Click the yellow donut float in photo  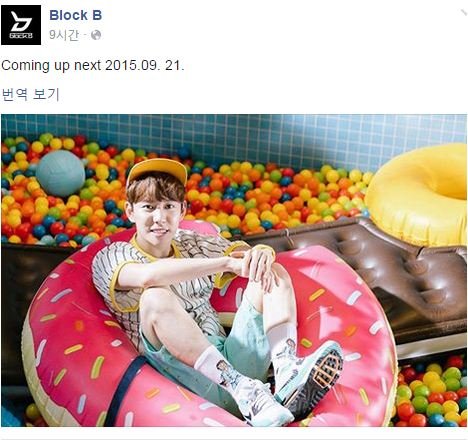[419, 195]
